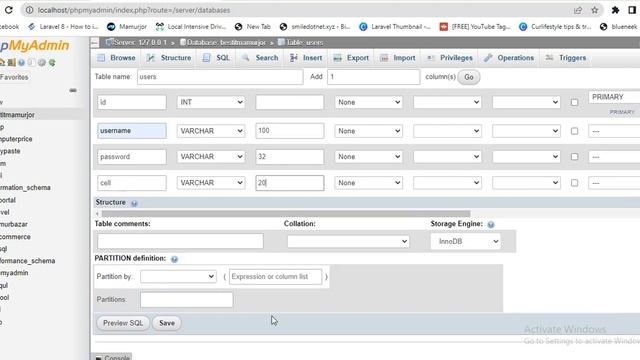Click the Table users breadcrumb

300,42
